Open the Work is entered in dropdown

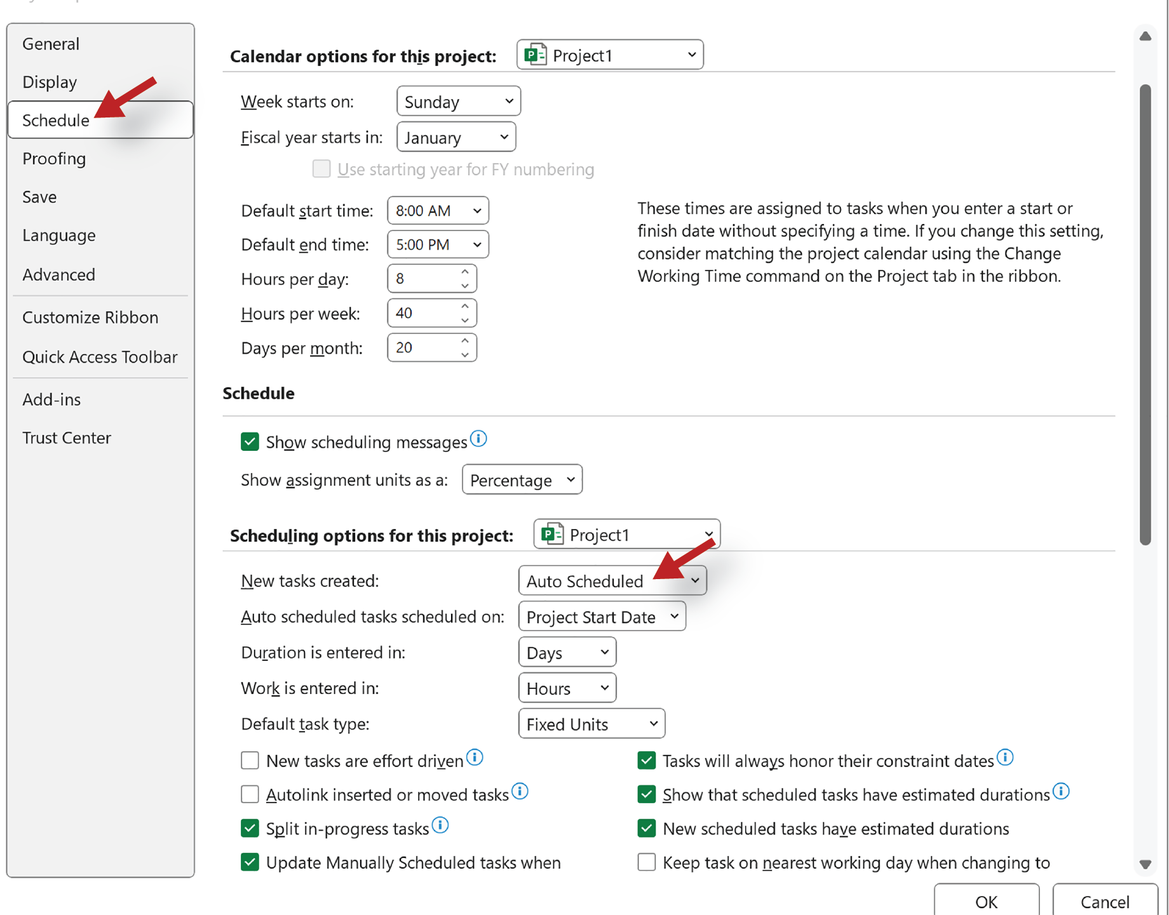click(567, 688)
